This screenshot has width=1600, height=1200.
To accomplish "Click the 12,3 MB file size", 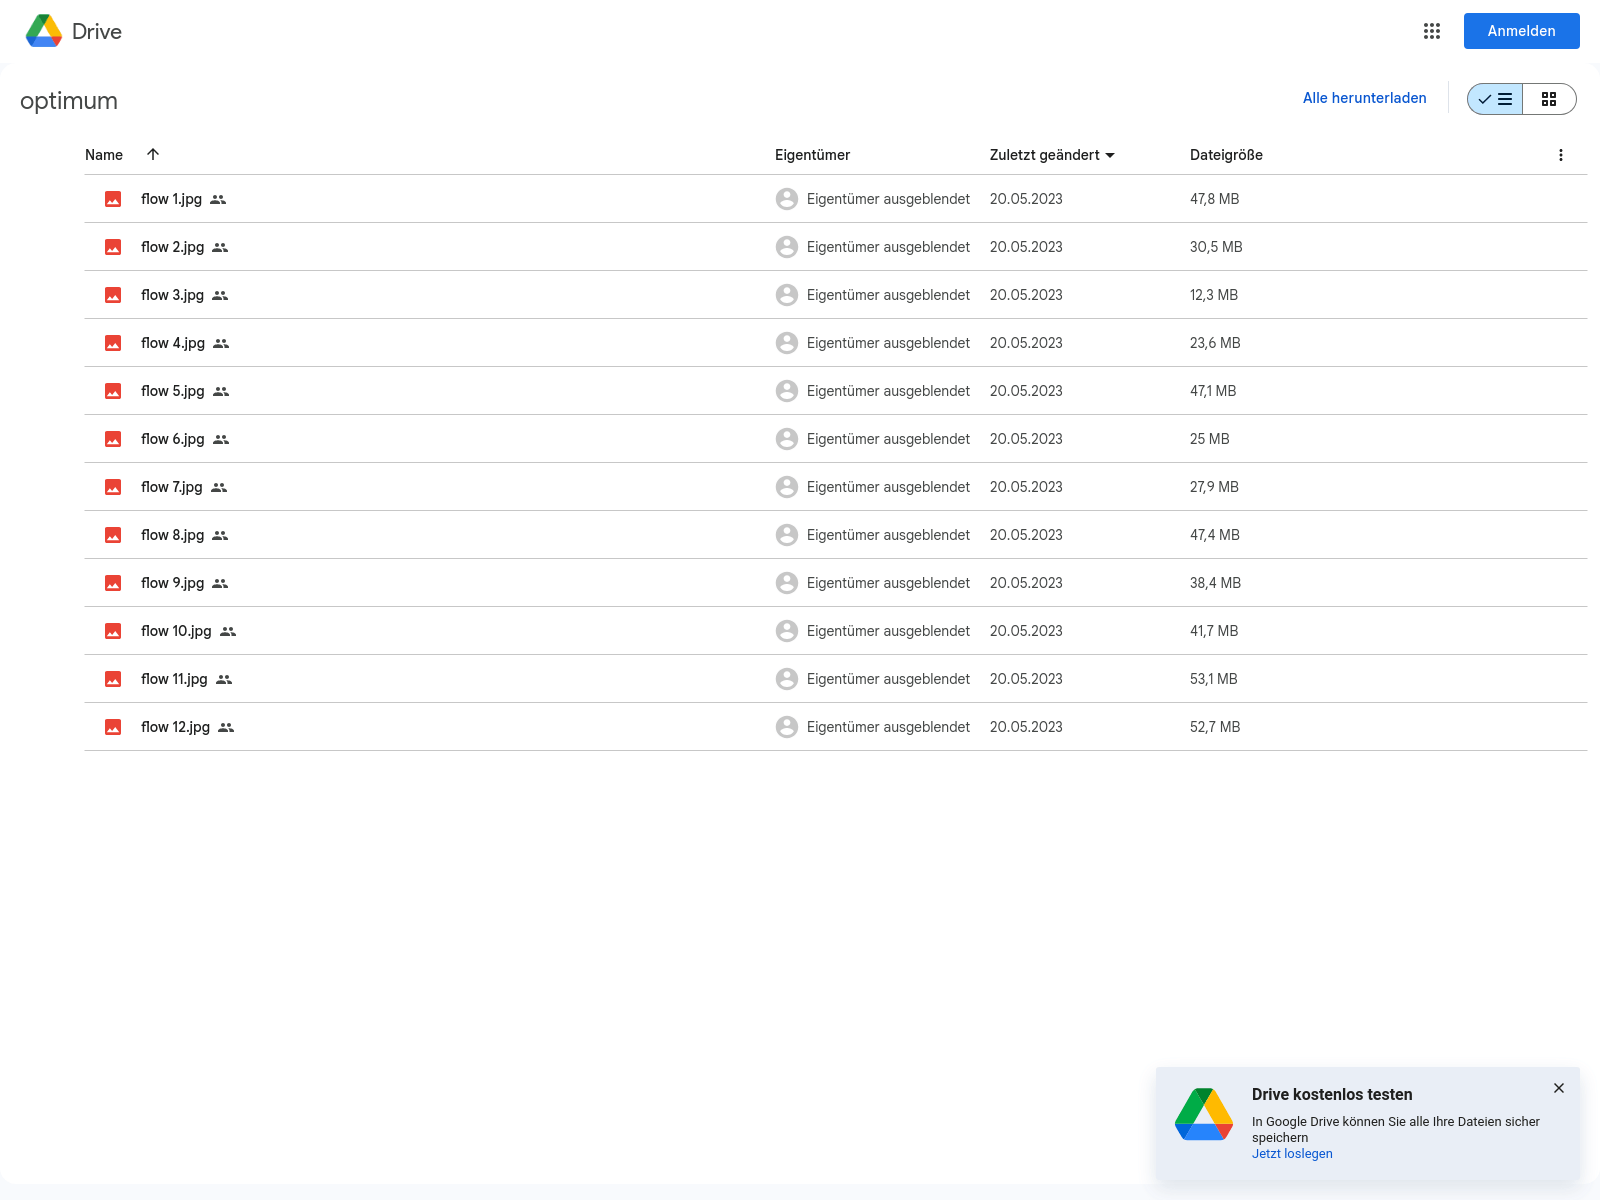I will click(1214, 295).
